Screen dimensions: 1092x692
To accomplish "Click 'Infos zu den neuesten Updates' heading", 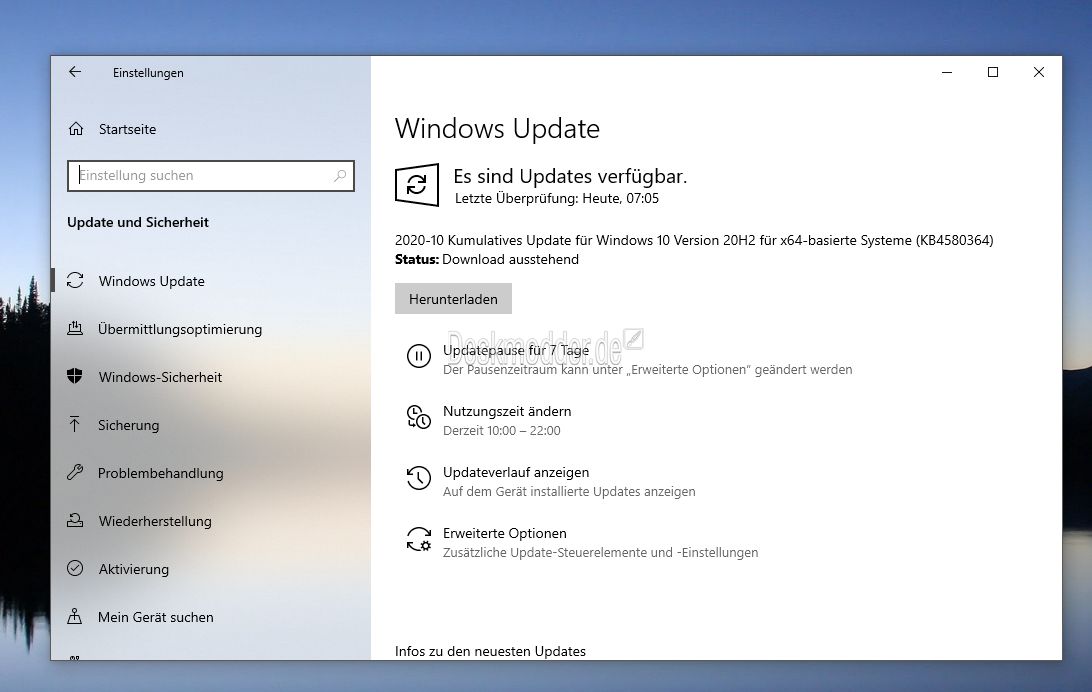I will click(490, 652).
